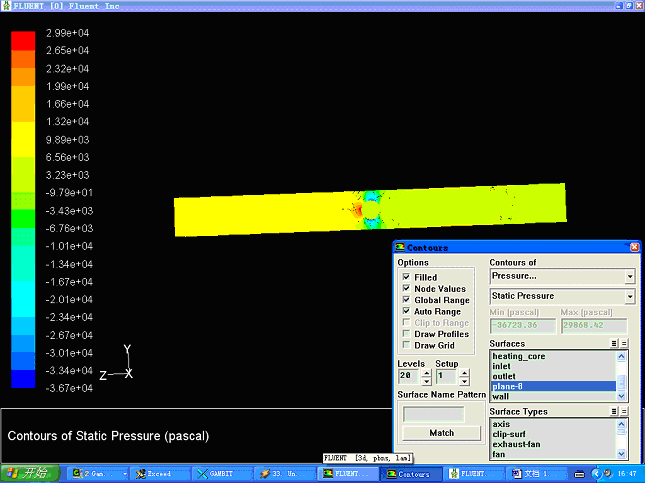The height and width of the screenshot is (484, 645).
Task: Open Exceed from the taskbar
Action: pyautogui.click(x=160, y=473)
